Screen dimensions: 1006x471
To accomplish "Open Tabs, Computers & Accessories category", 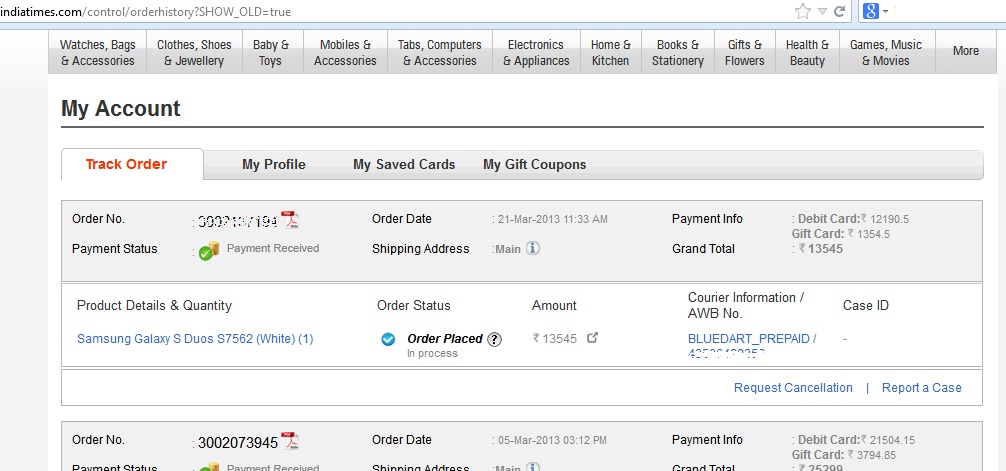I will click(439, 53).
